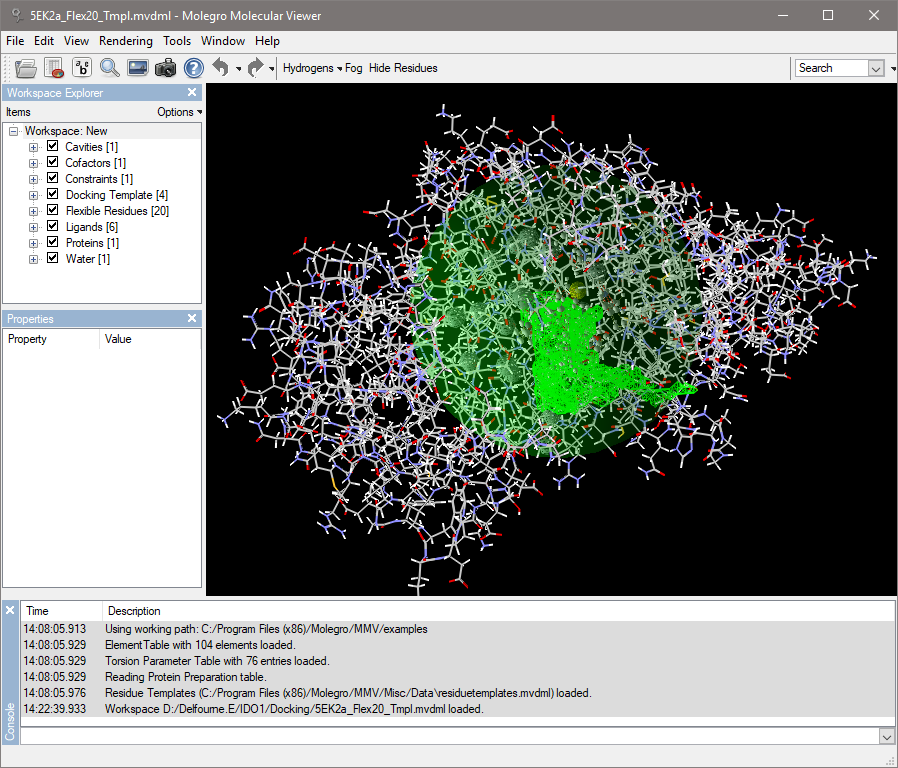Select the Ligands [6] tree item label
898x768 pixels.
92,227
